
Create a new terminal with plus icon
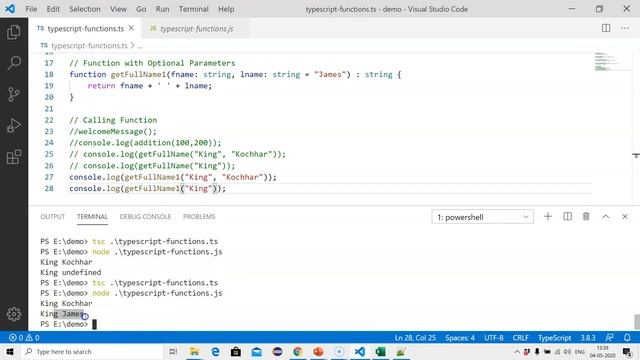point(548,217)
